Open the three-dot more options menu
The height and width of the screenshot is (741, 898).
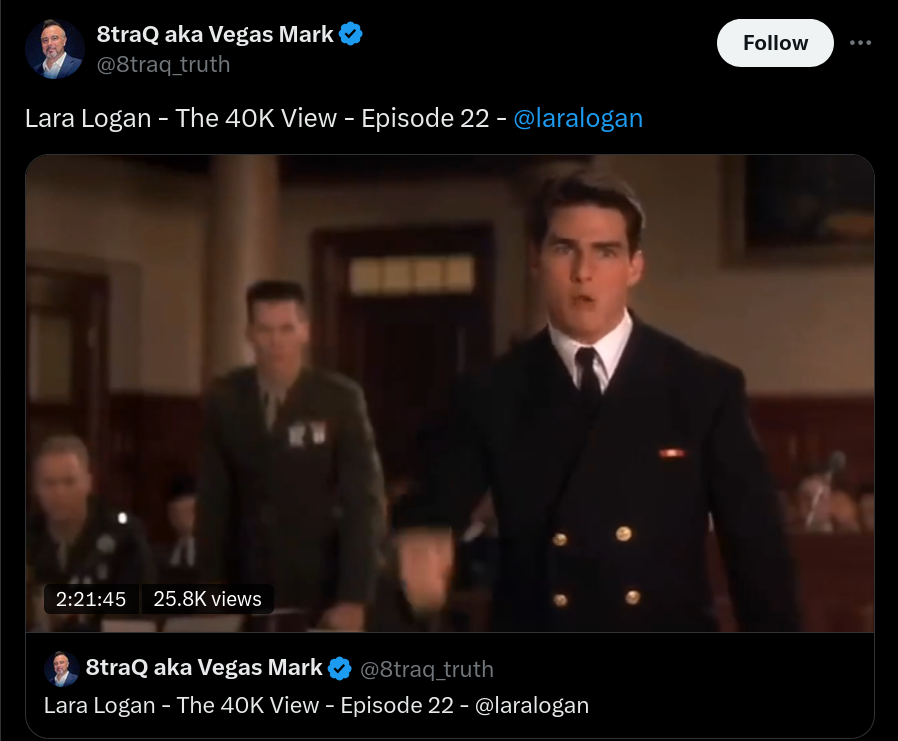point(860,43)
